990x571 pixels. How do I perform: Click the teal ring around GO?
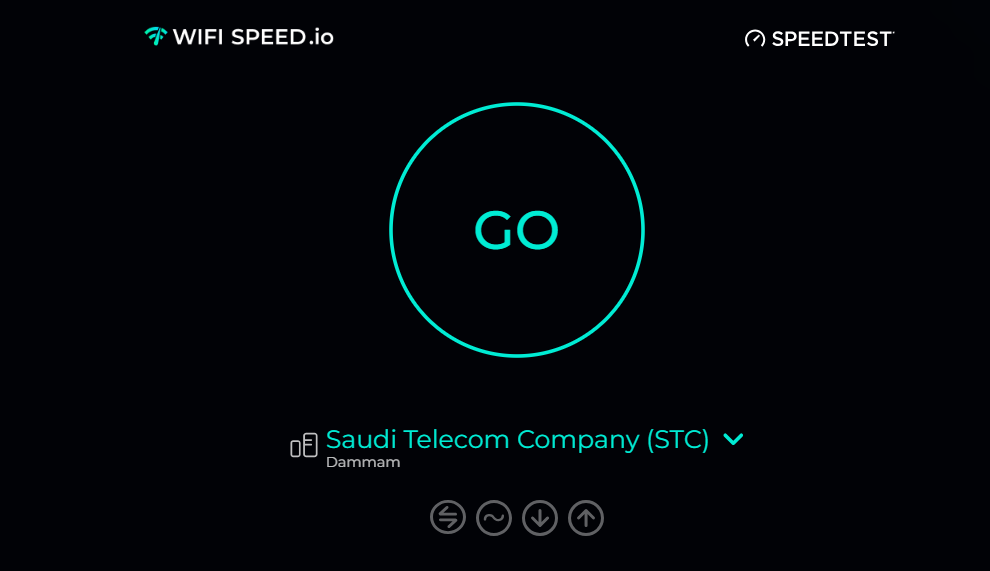[x=517, y=104]
